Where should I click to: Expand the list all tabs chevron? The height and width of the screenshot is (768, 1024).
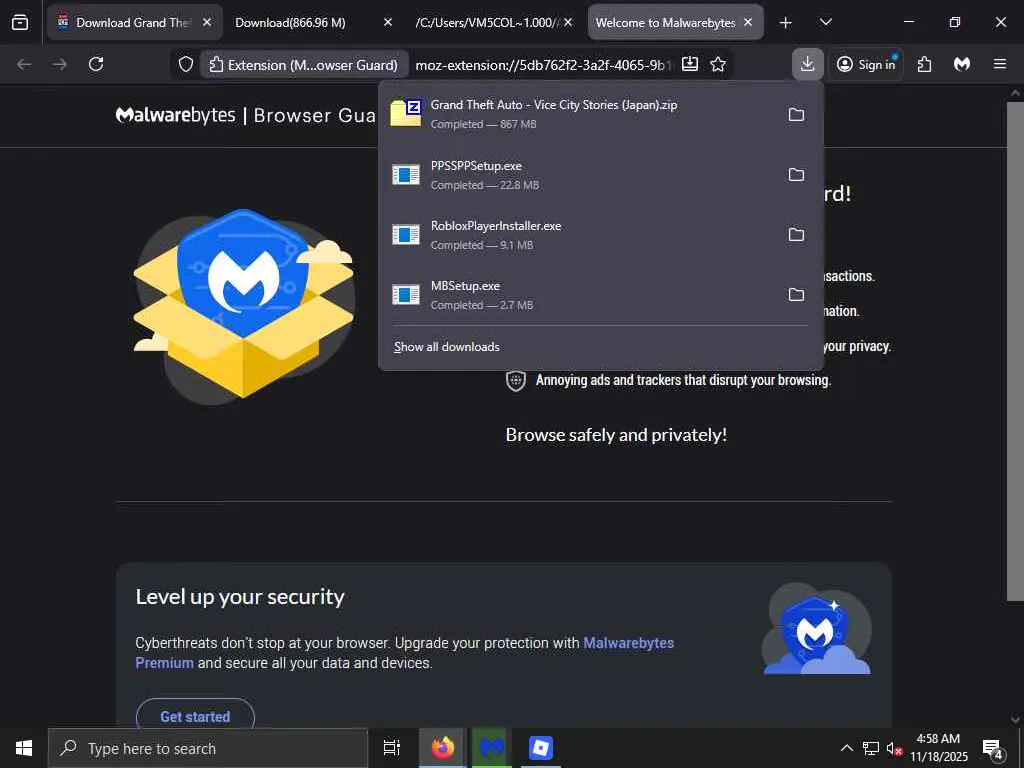click(x=825, y=22)
